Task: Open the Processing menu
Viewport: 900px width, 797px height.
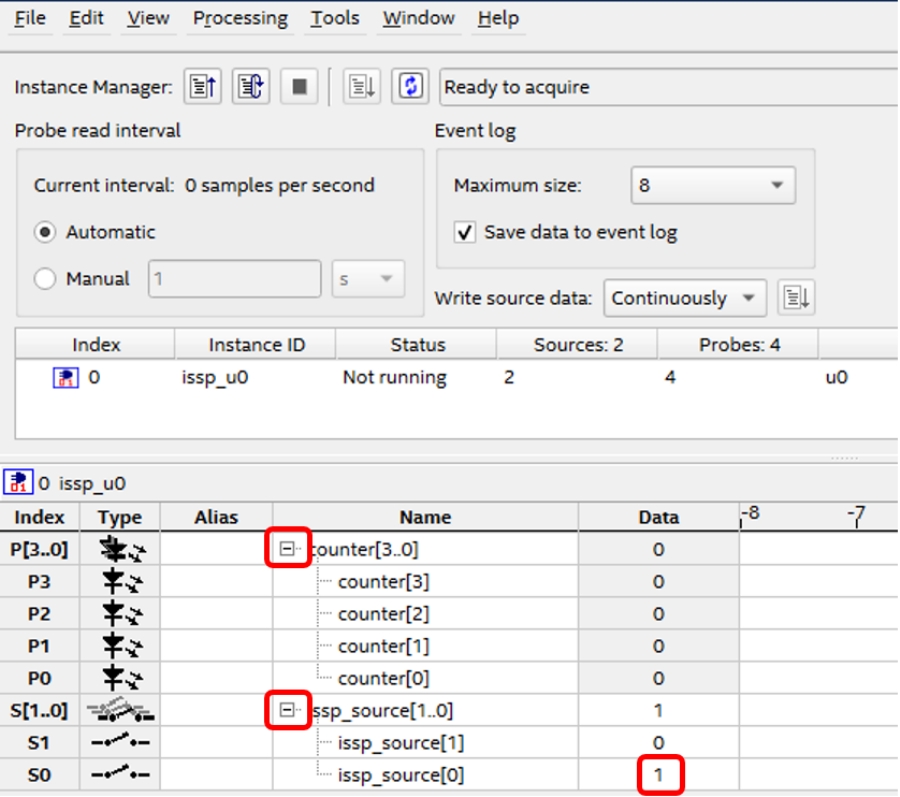Action: point(240,18)
